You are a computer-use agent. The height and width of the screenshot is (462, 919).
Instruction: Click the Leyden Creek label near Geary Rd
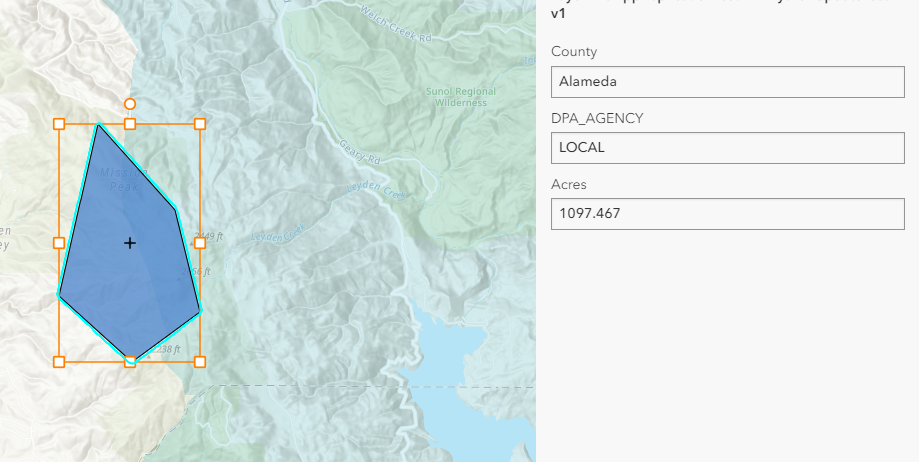[375, 190]
